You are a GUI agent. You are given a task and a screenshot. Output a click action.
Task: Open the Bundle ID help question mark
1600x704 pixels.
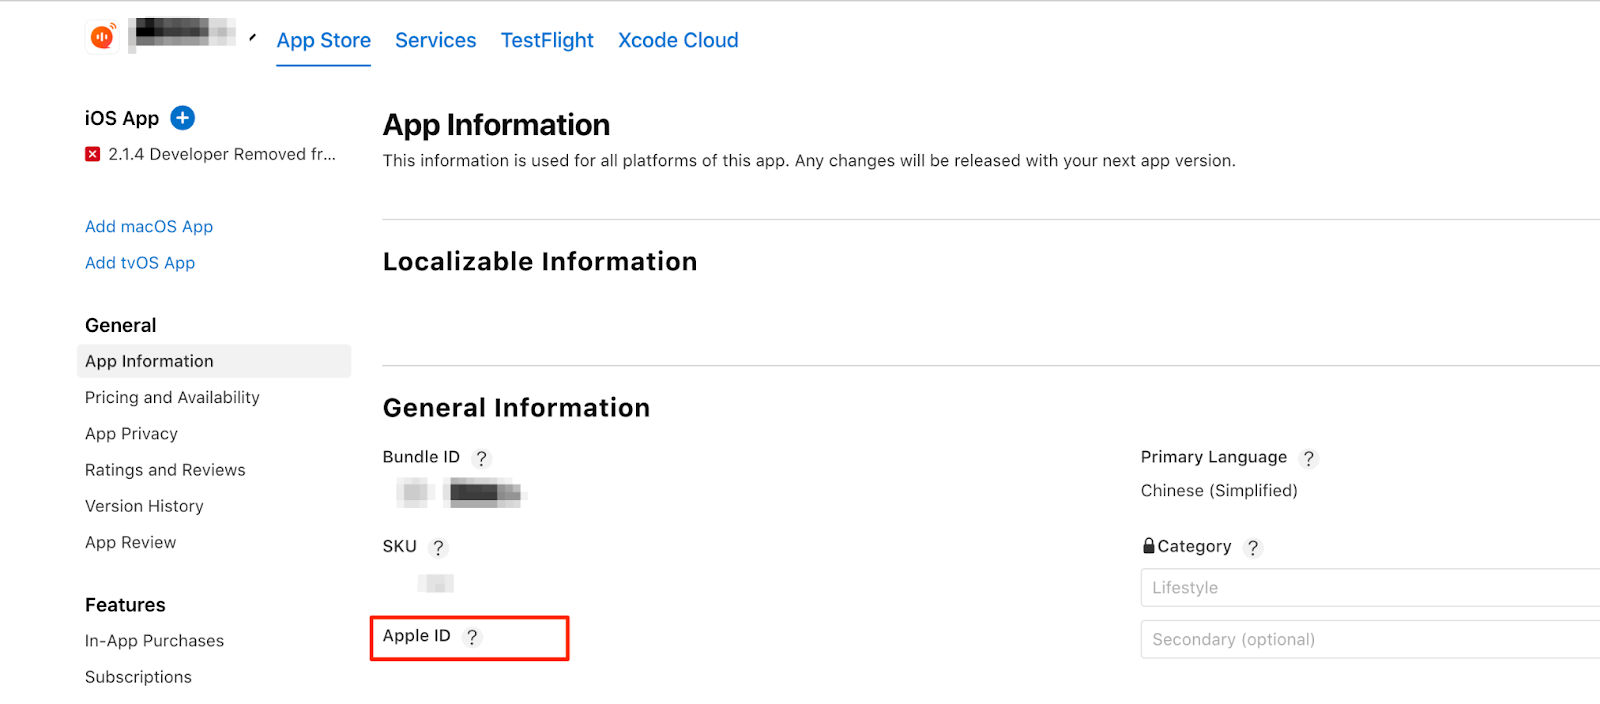pos(481,458)
